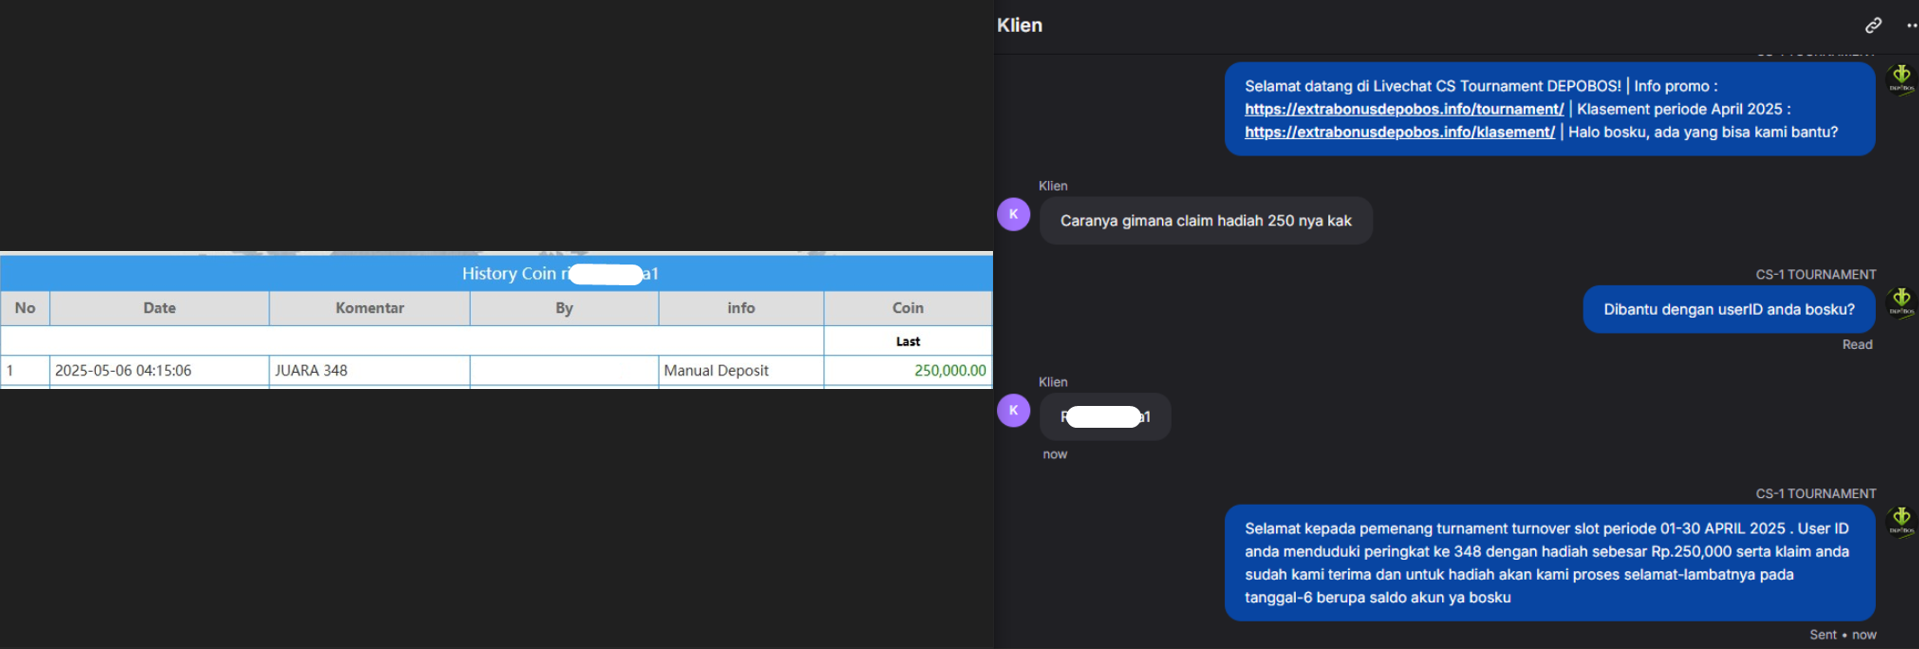
Task: Click the 'By' column header
Action: tap(564, 308)
